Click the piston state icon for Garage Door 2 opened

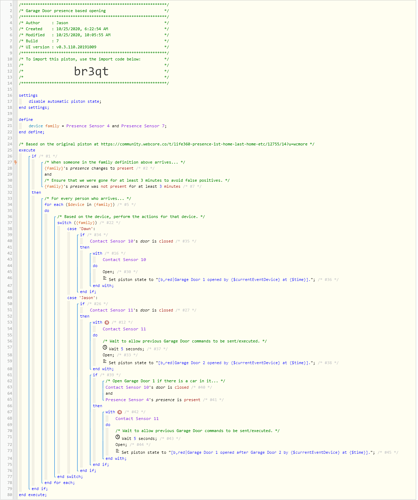(x=104, y=361)
